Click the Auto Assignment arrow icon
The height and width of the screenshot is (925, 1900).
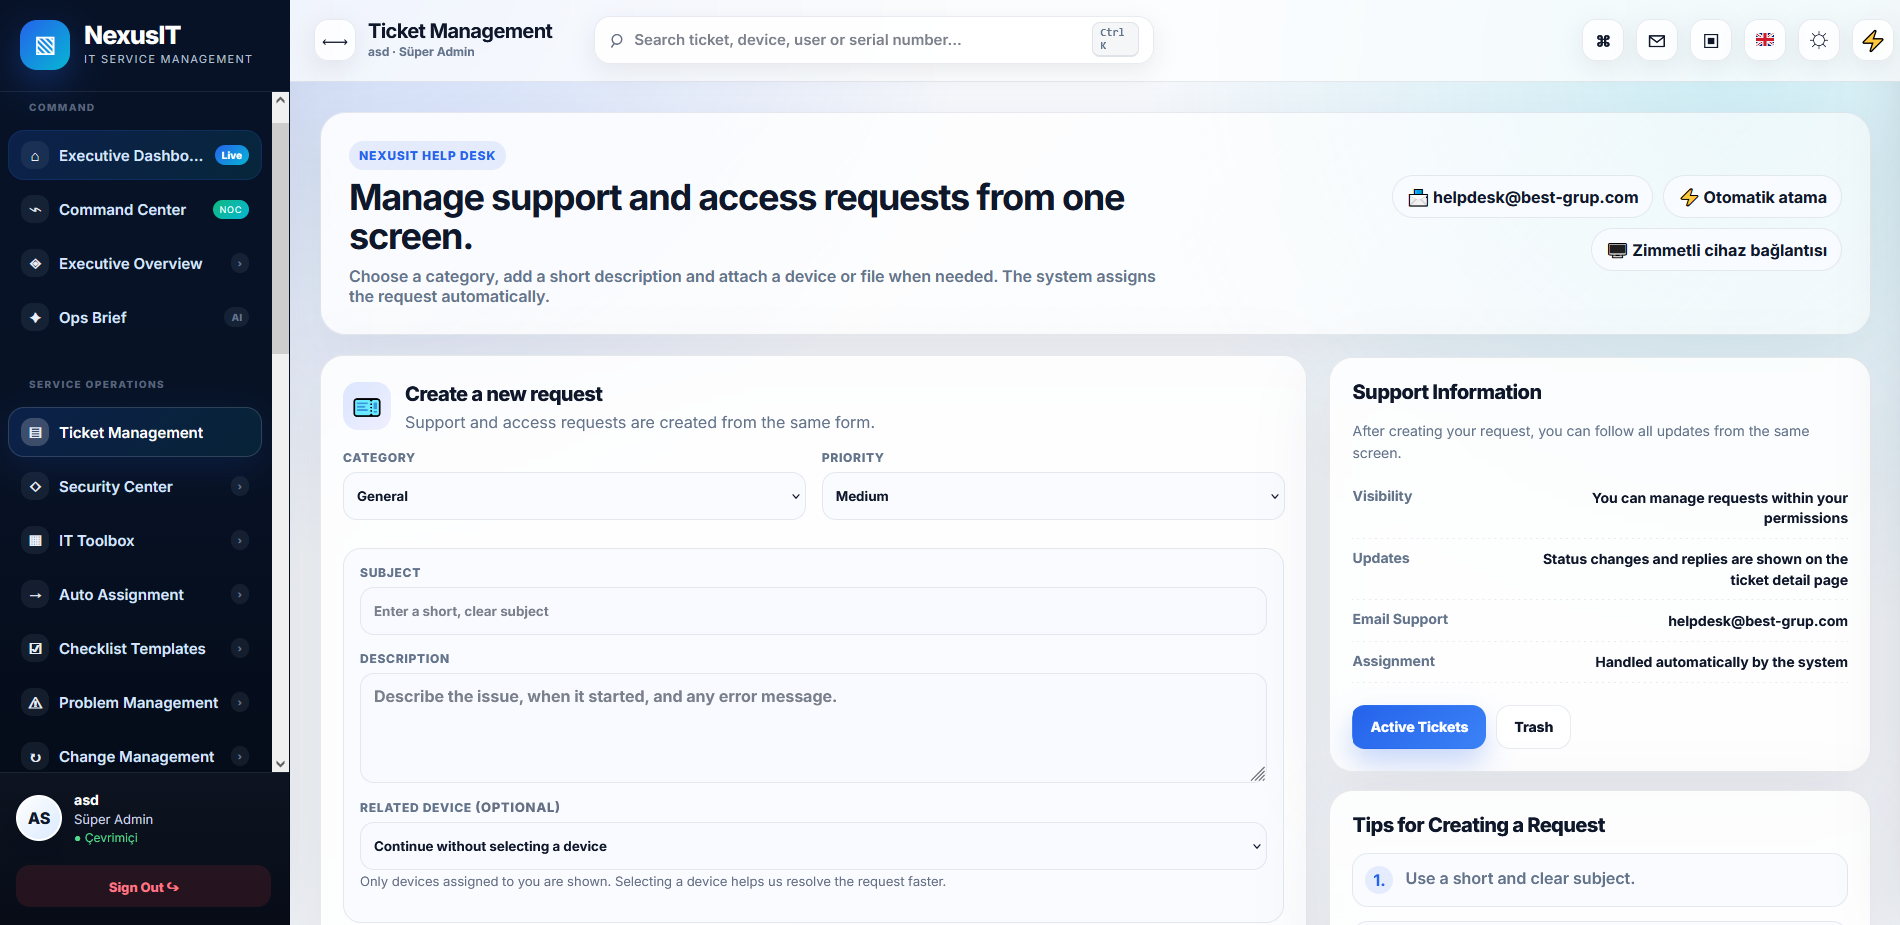(36, 595)
